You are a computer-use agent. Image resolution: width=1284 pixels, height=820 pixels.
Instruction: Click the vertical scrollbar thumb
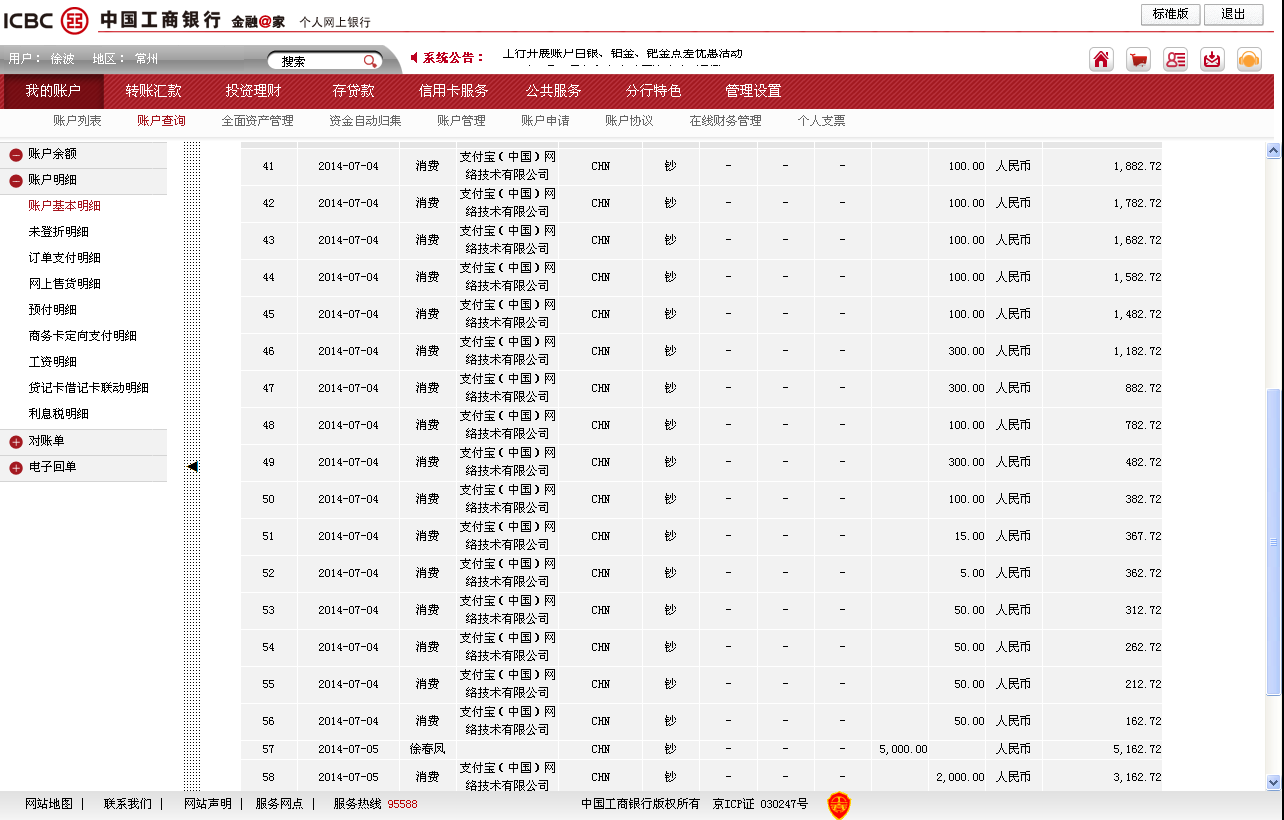(x=1273, y=542)
